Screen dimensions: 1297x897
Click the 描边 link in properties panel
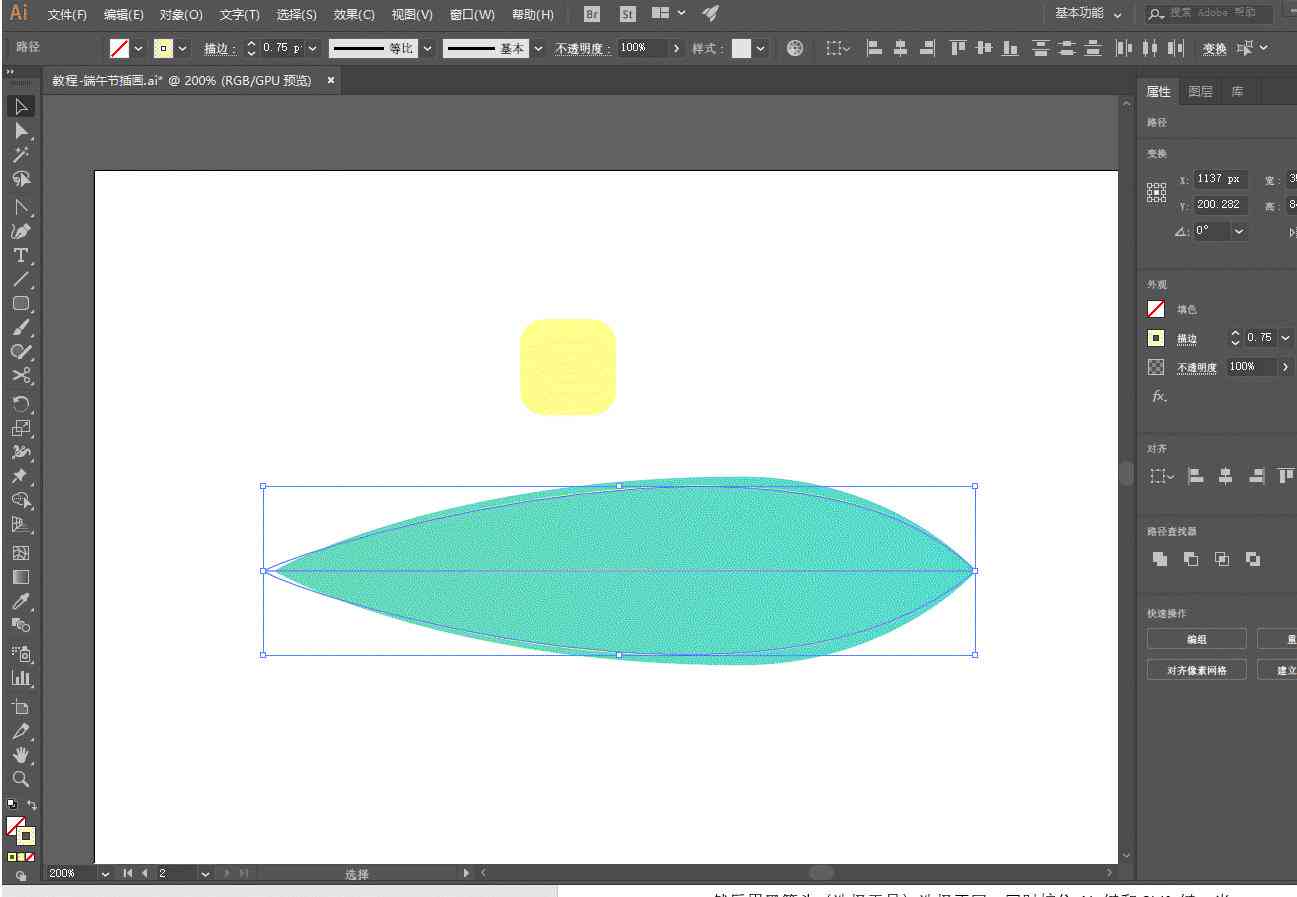[1187, 339]
